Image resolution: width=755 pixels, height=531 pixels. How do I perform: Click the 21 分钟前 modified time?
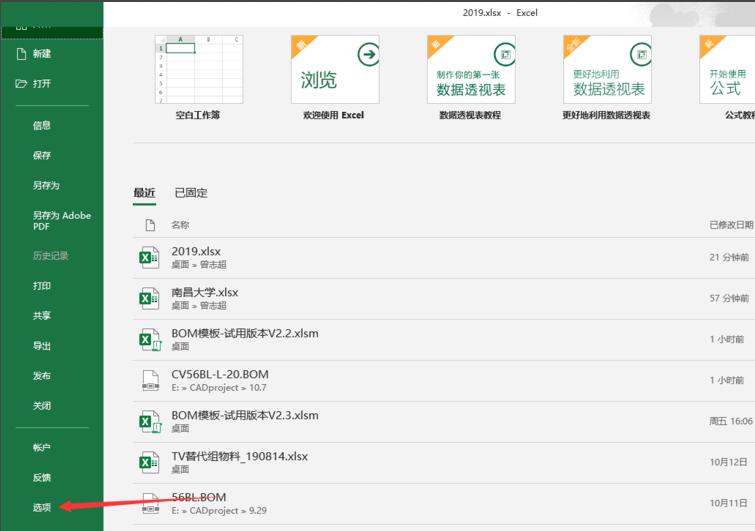pos(729,258)
